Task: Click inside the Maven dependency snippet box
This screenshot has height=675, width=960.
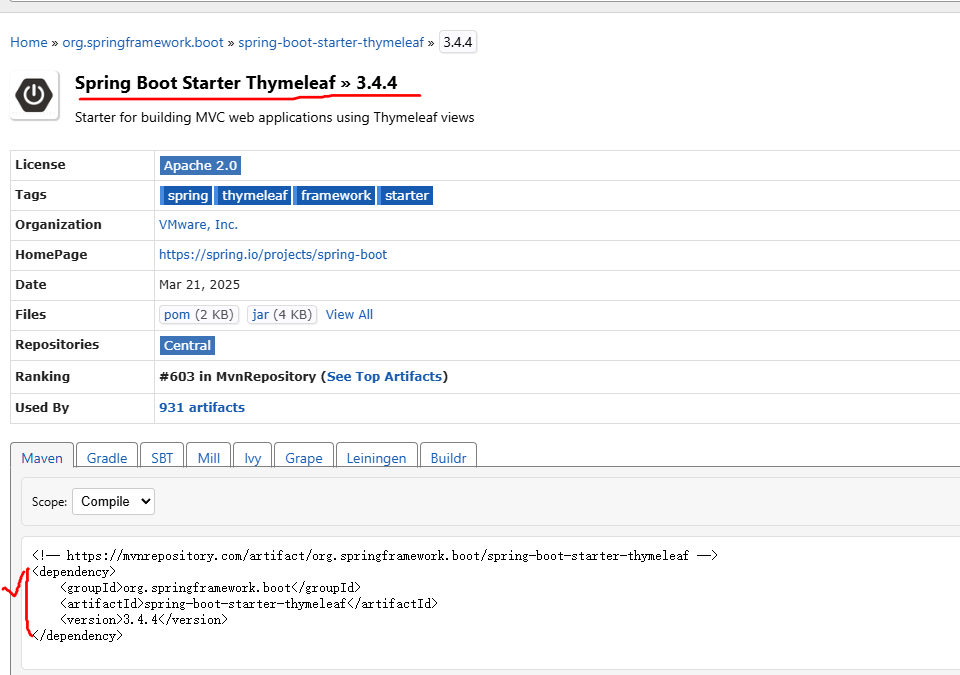Action: [x=490, y=603]
